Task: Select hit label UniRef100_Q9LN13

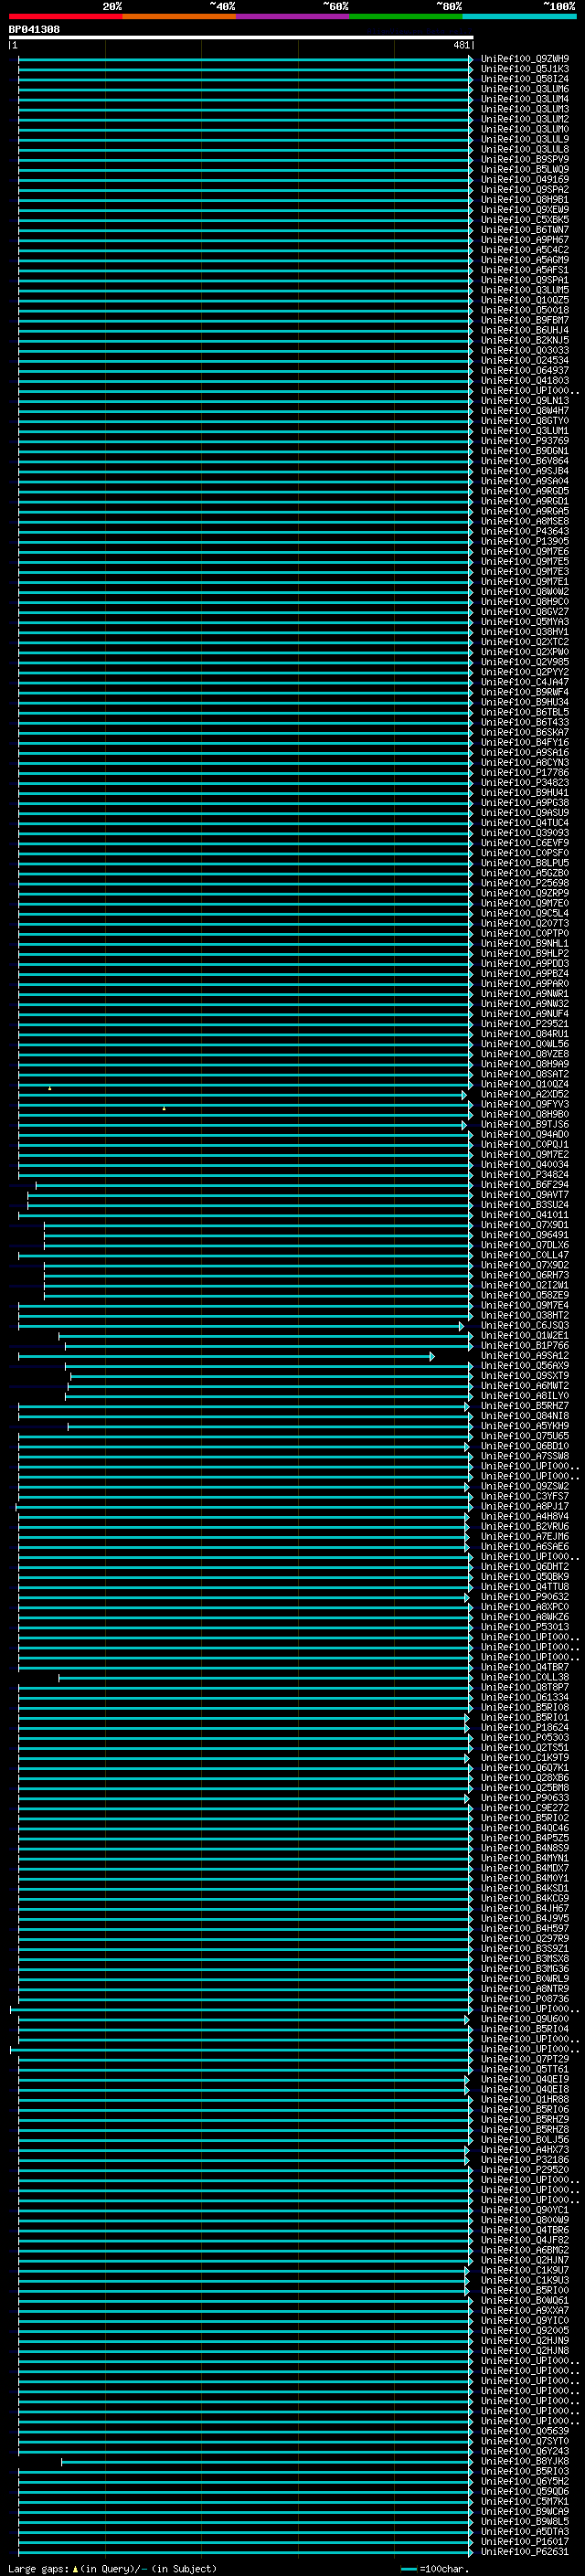Action: [525, 401]
